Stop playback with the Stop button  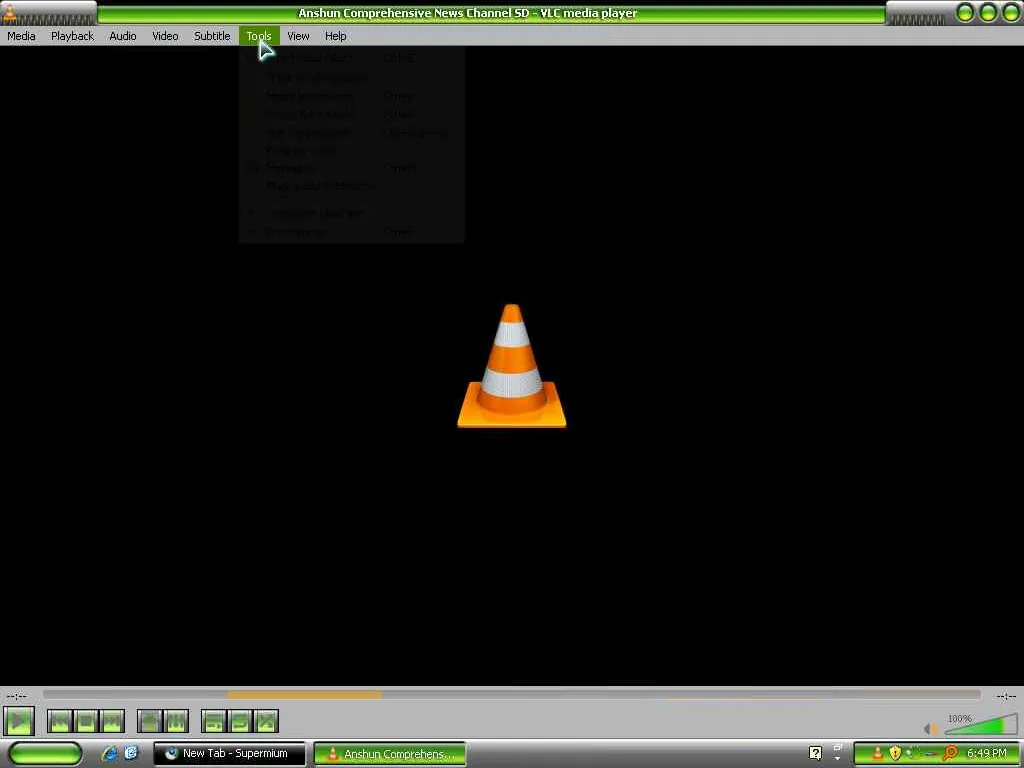click(x=86, y=722)
